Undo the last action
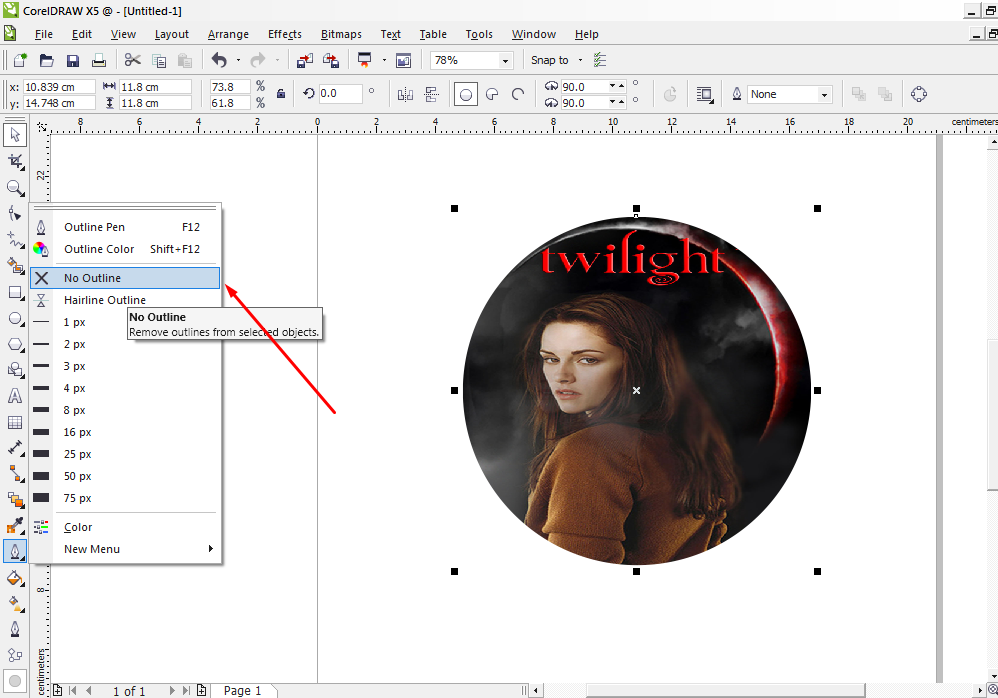998x698 pixels. (x=220, y=60)
